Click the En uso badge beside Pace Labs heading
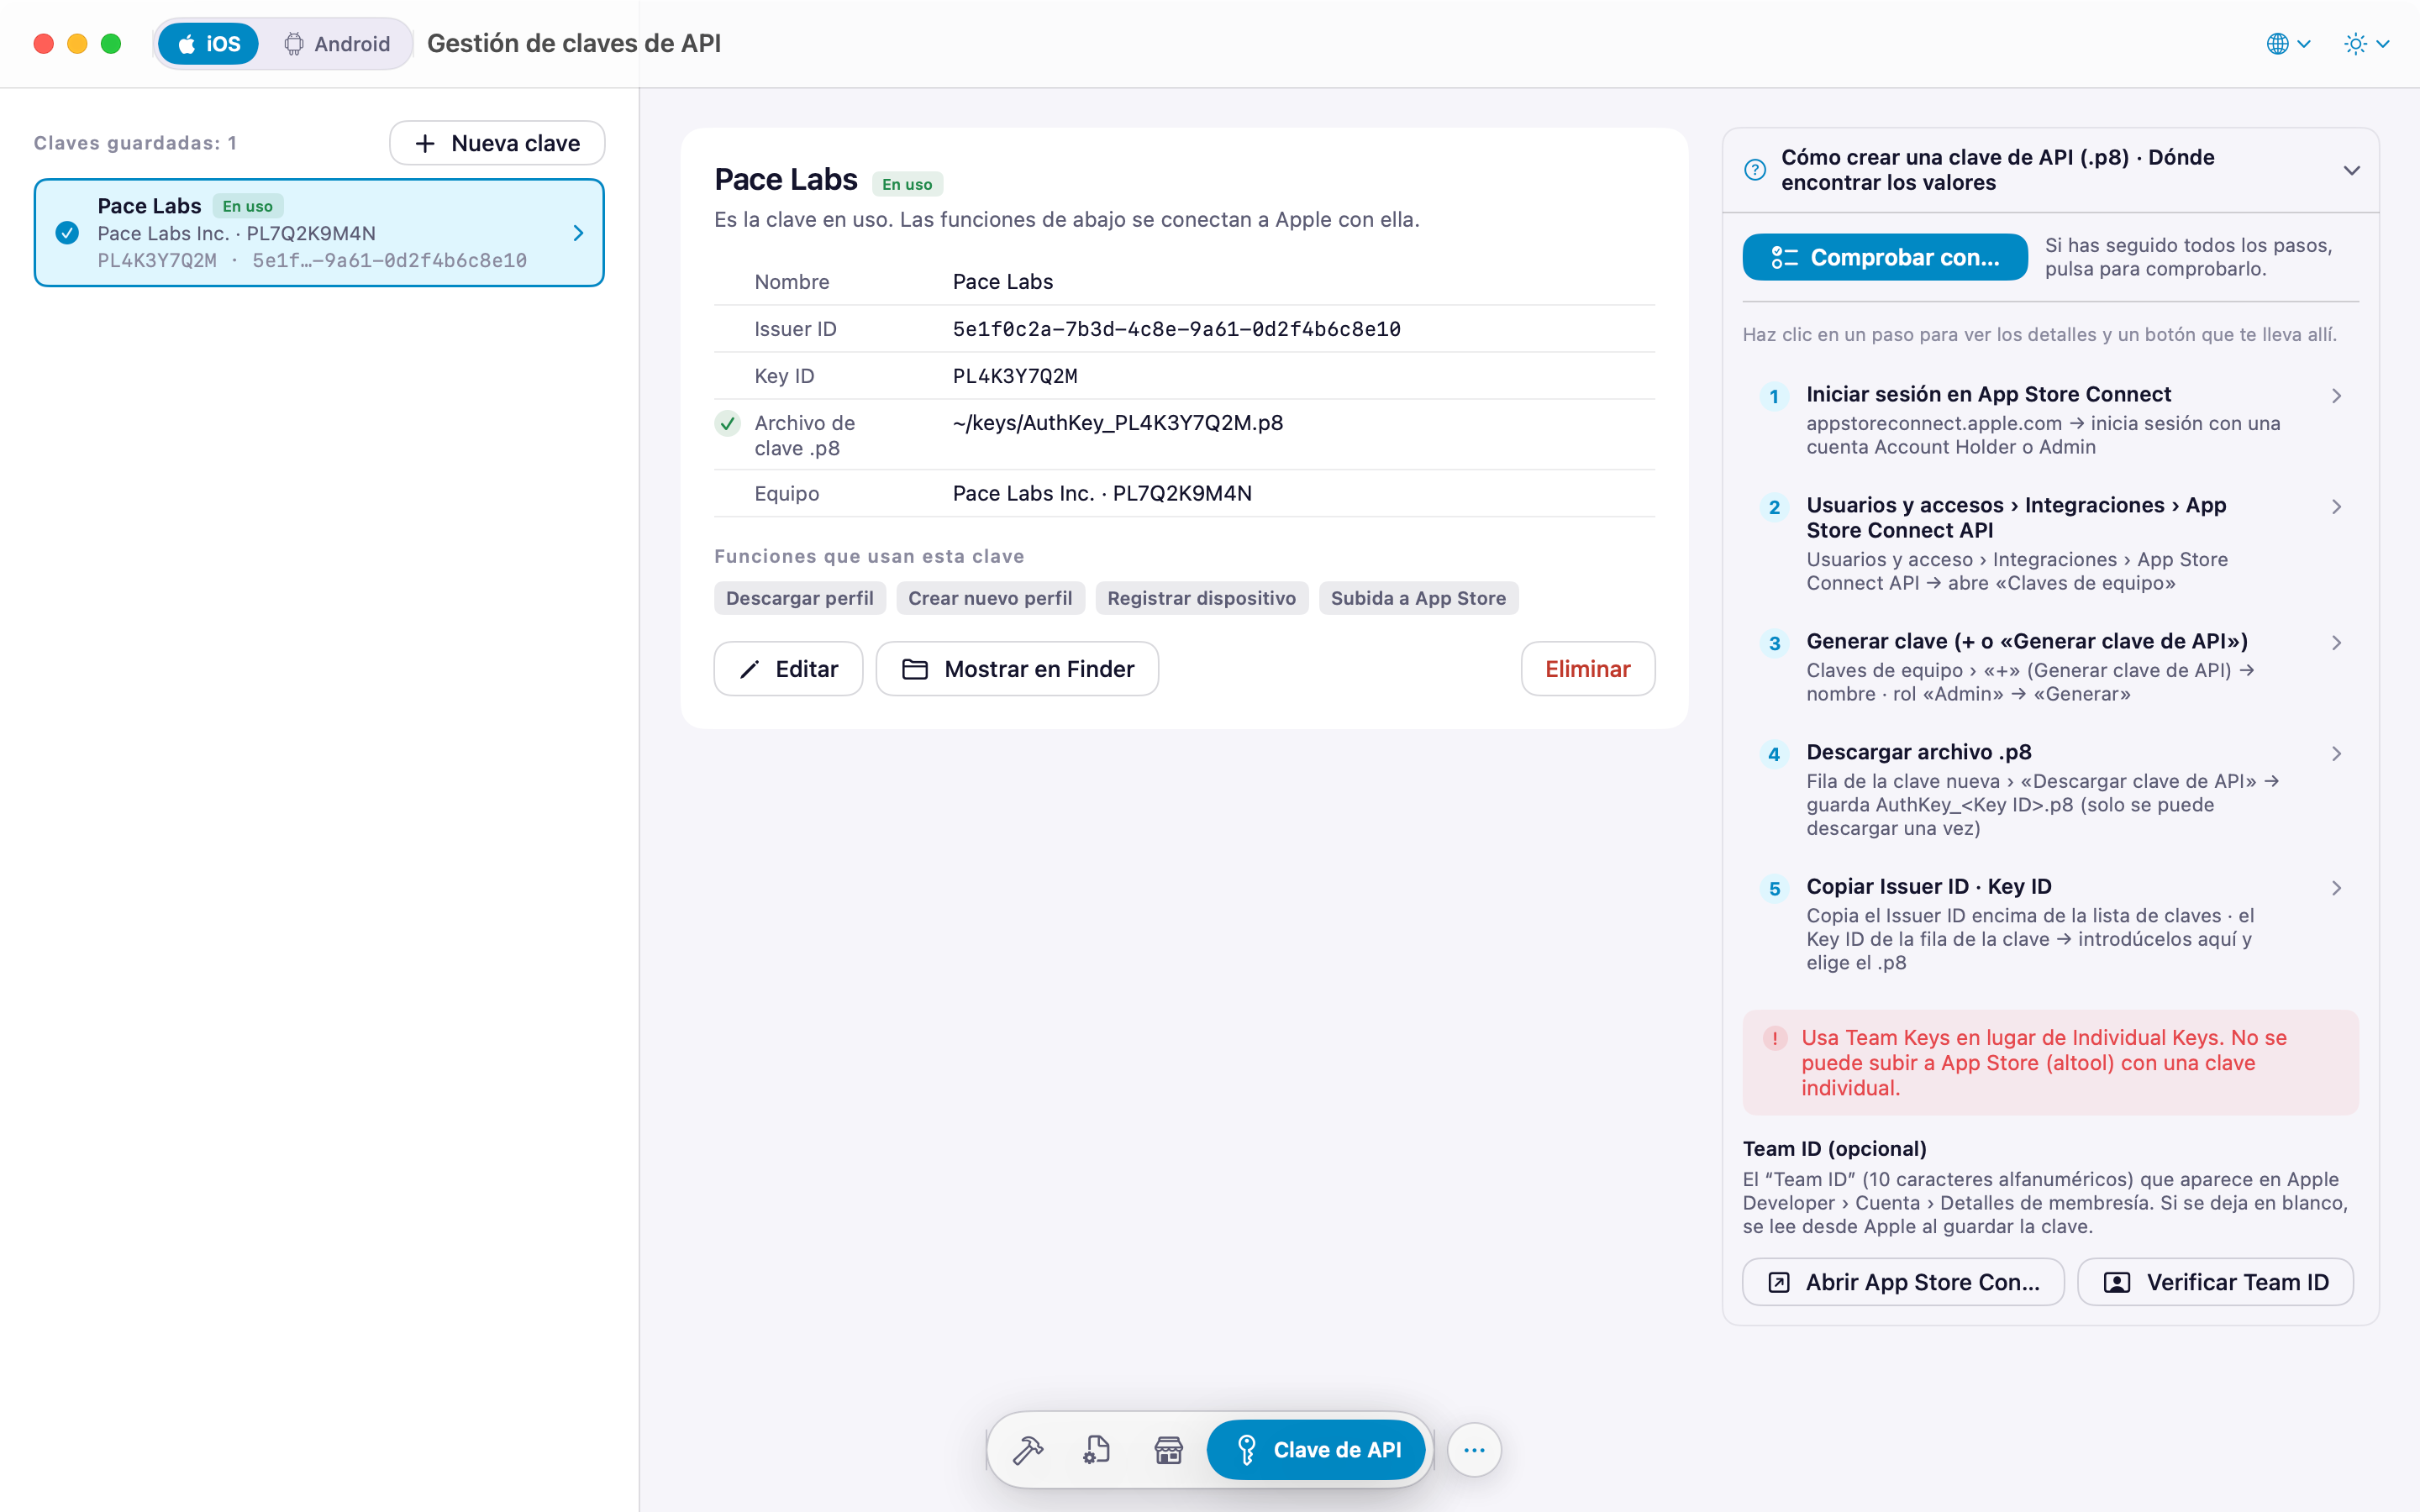2420x1512 pixels. (x=907, y=184)
